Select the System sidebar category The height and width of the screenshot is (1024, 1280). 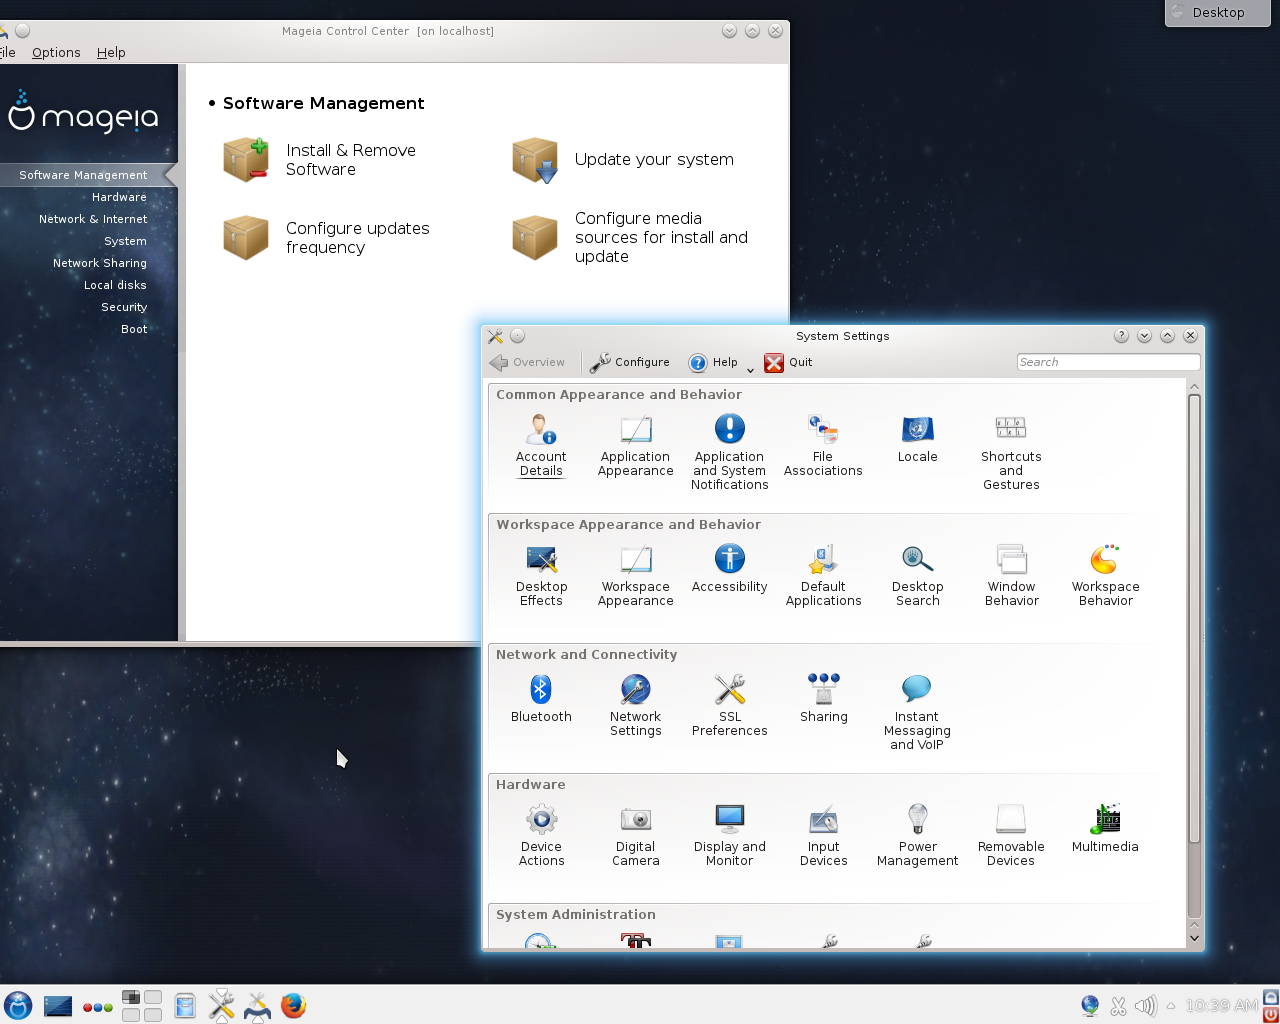125,241
